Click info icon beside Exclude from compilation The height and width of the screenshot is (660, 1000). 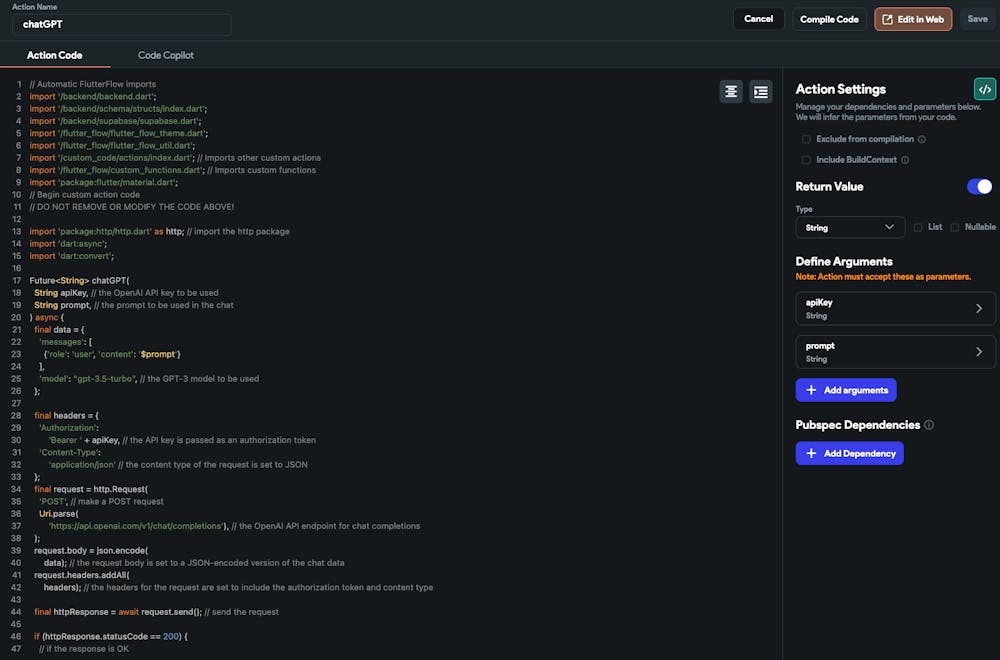(922, 139)
